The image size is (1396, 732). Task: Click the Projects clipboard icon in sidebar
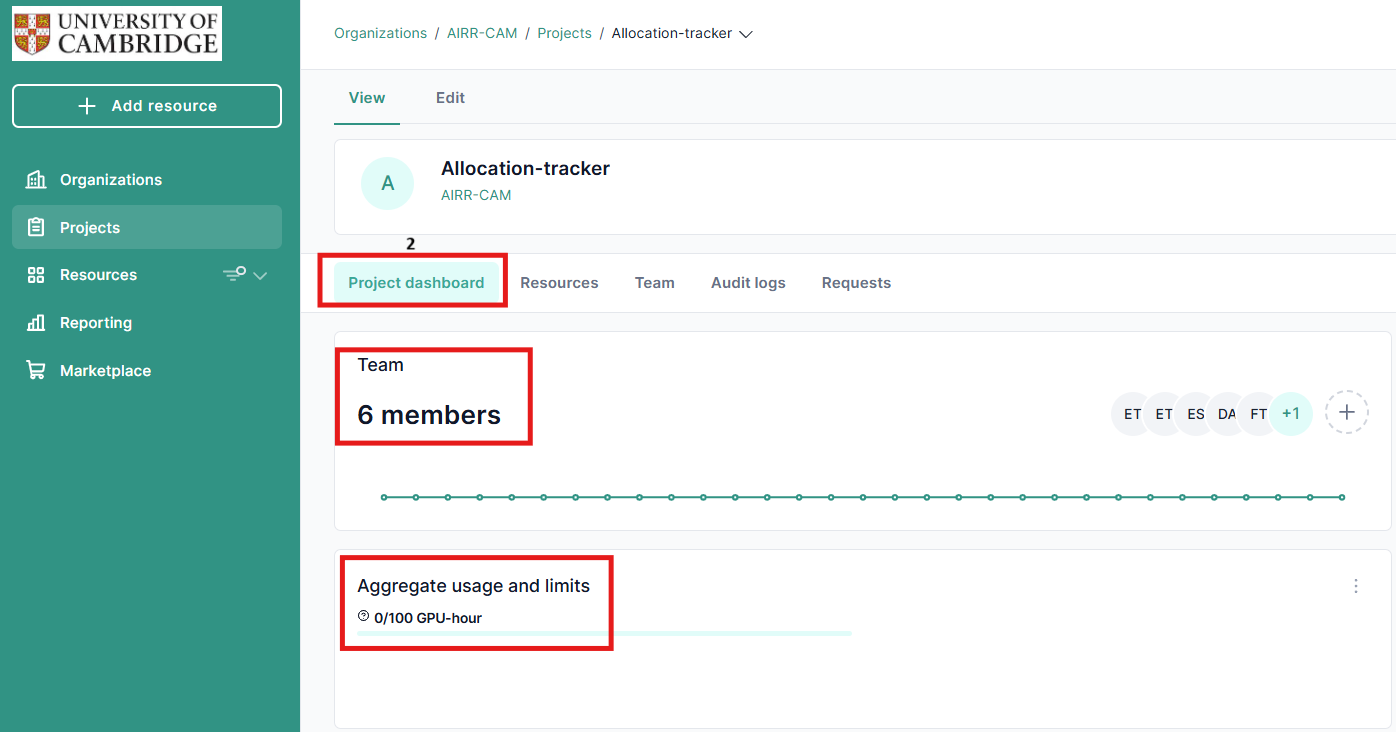36,228
